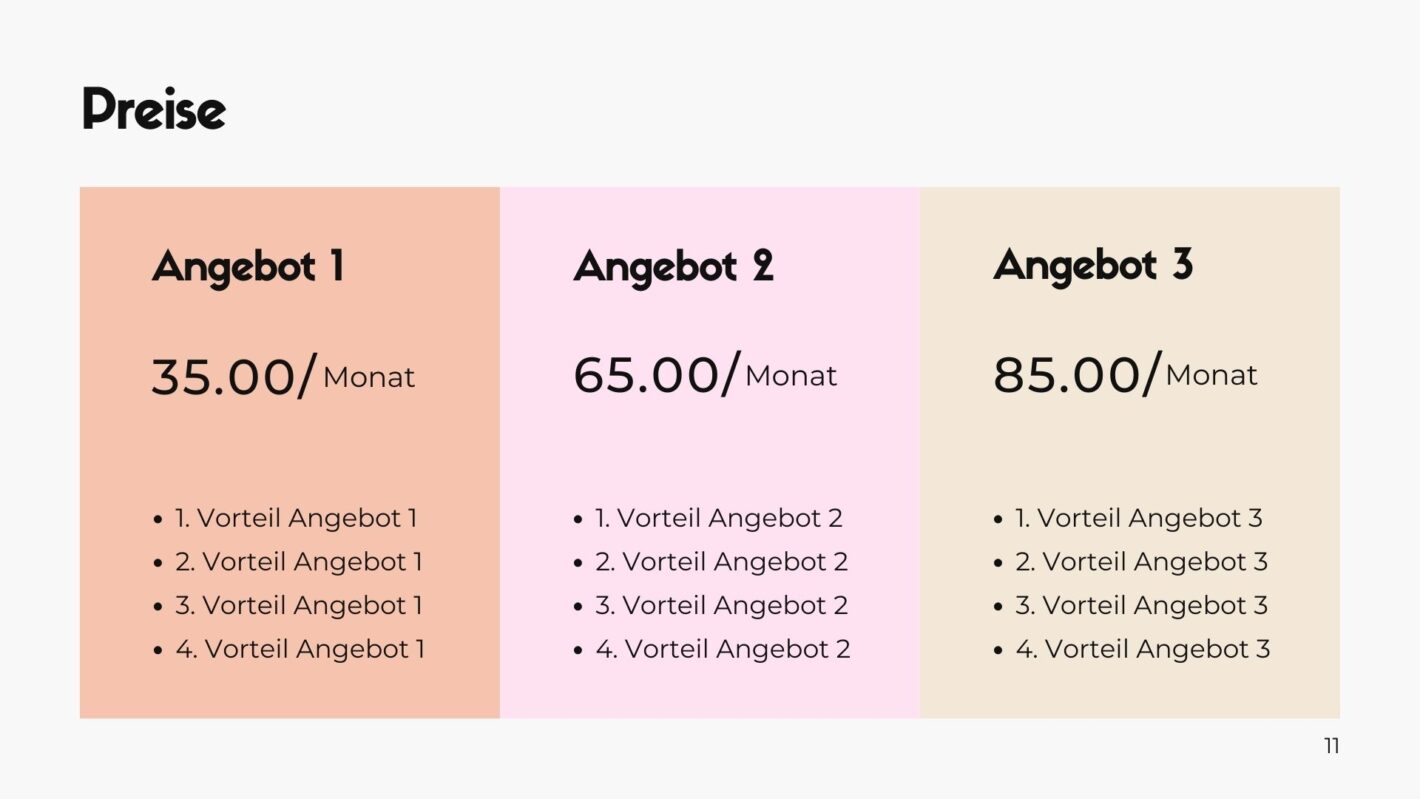The image size is (1420, 799).
Task: Click Monat label next to 85.00
Action: [x=1211, y=375]
